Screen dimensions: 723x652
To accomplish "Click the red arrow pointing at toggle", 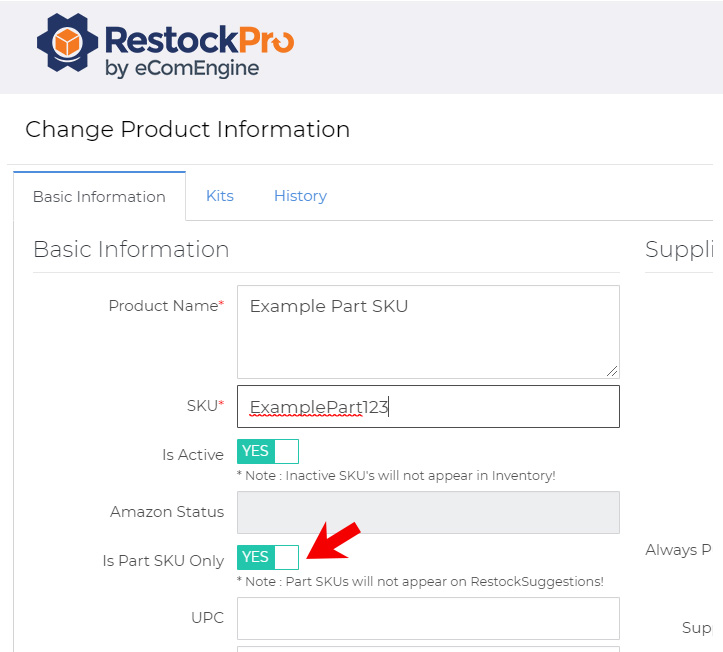I will click(333, 541).
